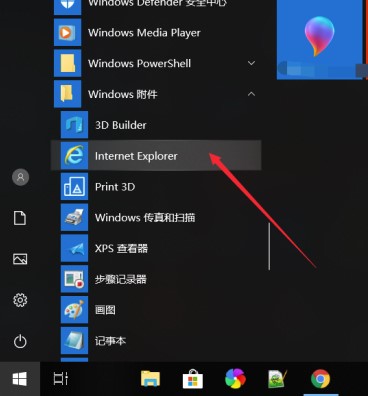
Task: Select the Windows PowerShell label
Action: pyautogui.click(x=139, y=63)
